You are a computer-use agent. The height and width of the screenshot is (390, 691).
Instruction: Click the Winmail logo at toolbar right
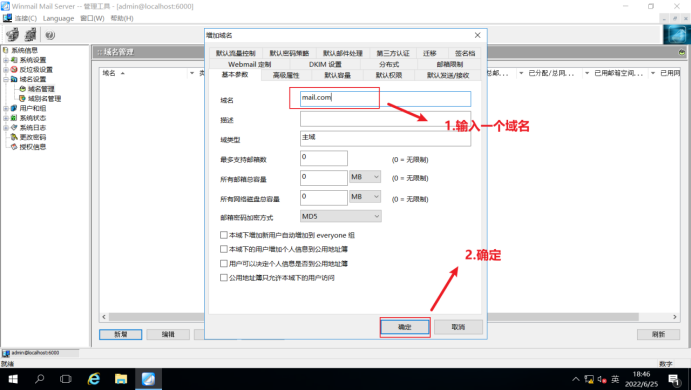tap(676, 34)
